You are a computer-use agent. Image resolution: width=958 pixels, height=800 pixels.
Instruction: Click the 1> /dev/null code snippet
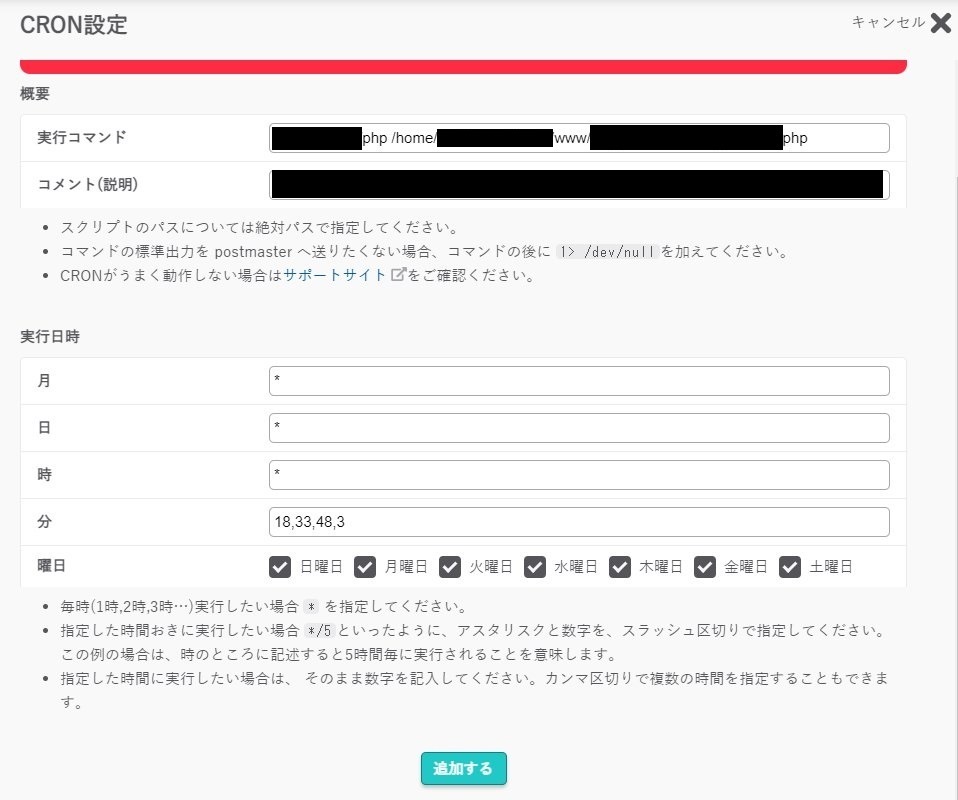(607, 251)
